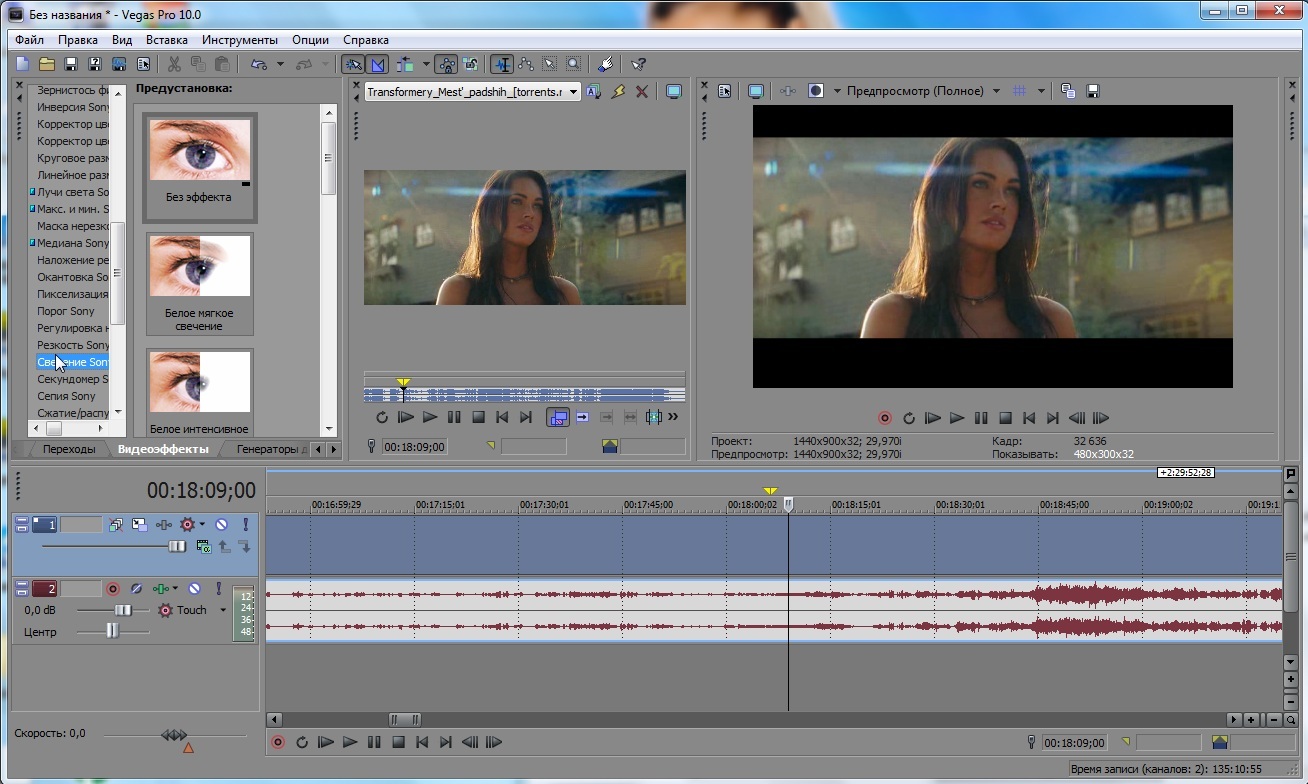Image resolution: width=1308 pixels, height=784 pixels.
Task: Save snapshot of preview to file
Action: click(x=1093, y=91)
